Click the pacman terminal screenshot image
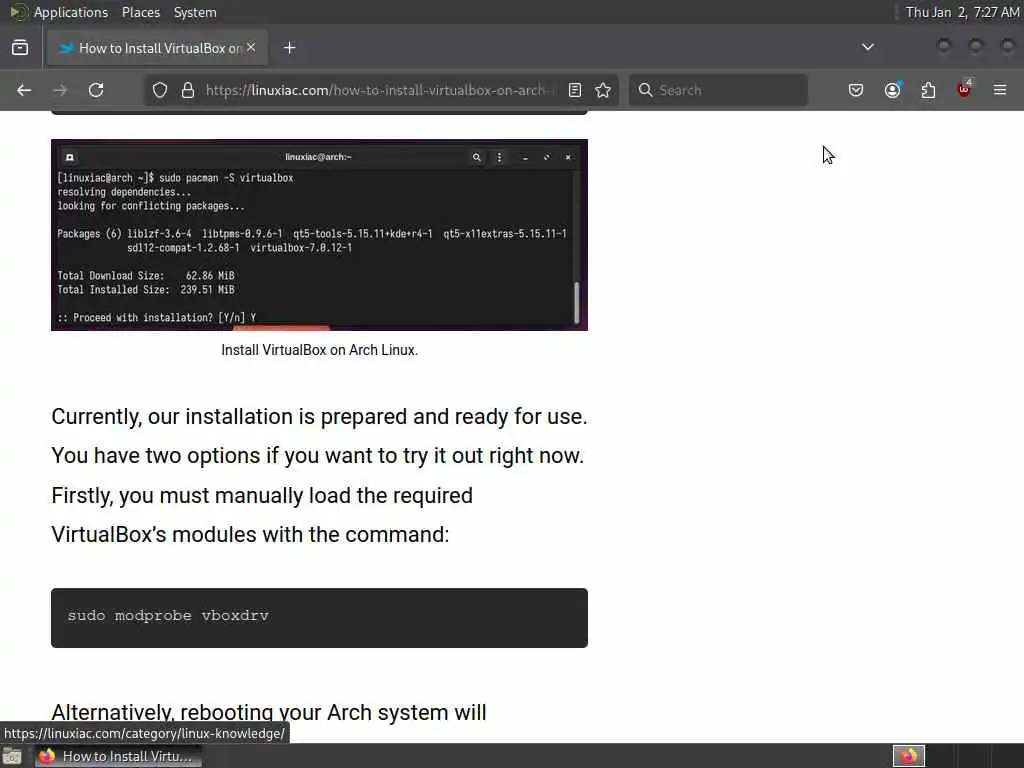This screenshot has height=768, width=1024. 319,235
